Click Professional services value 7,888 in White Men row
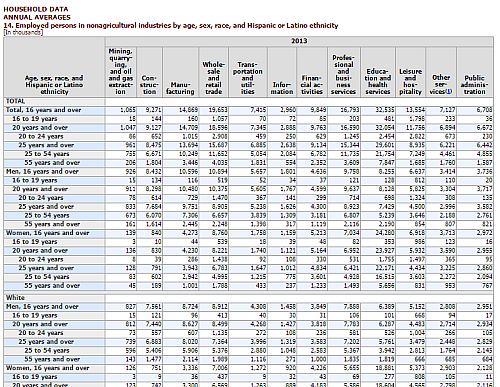500x387 pixels. coord(352,306)
